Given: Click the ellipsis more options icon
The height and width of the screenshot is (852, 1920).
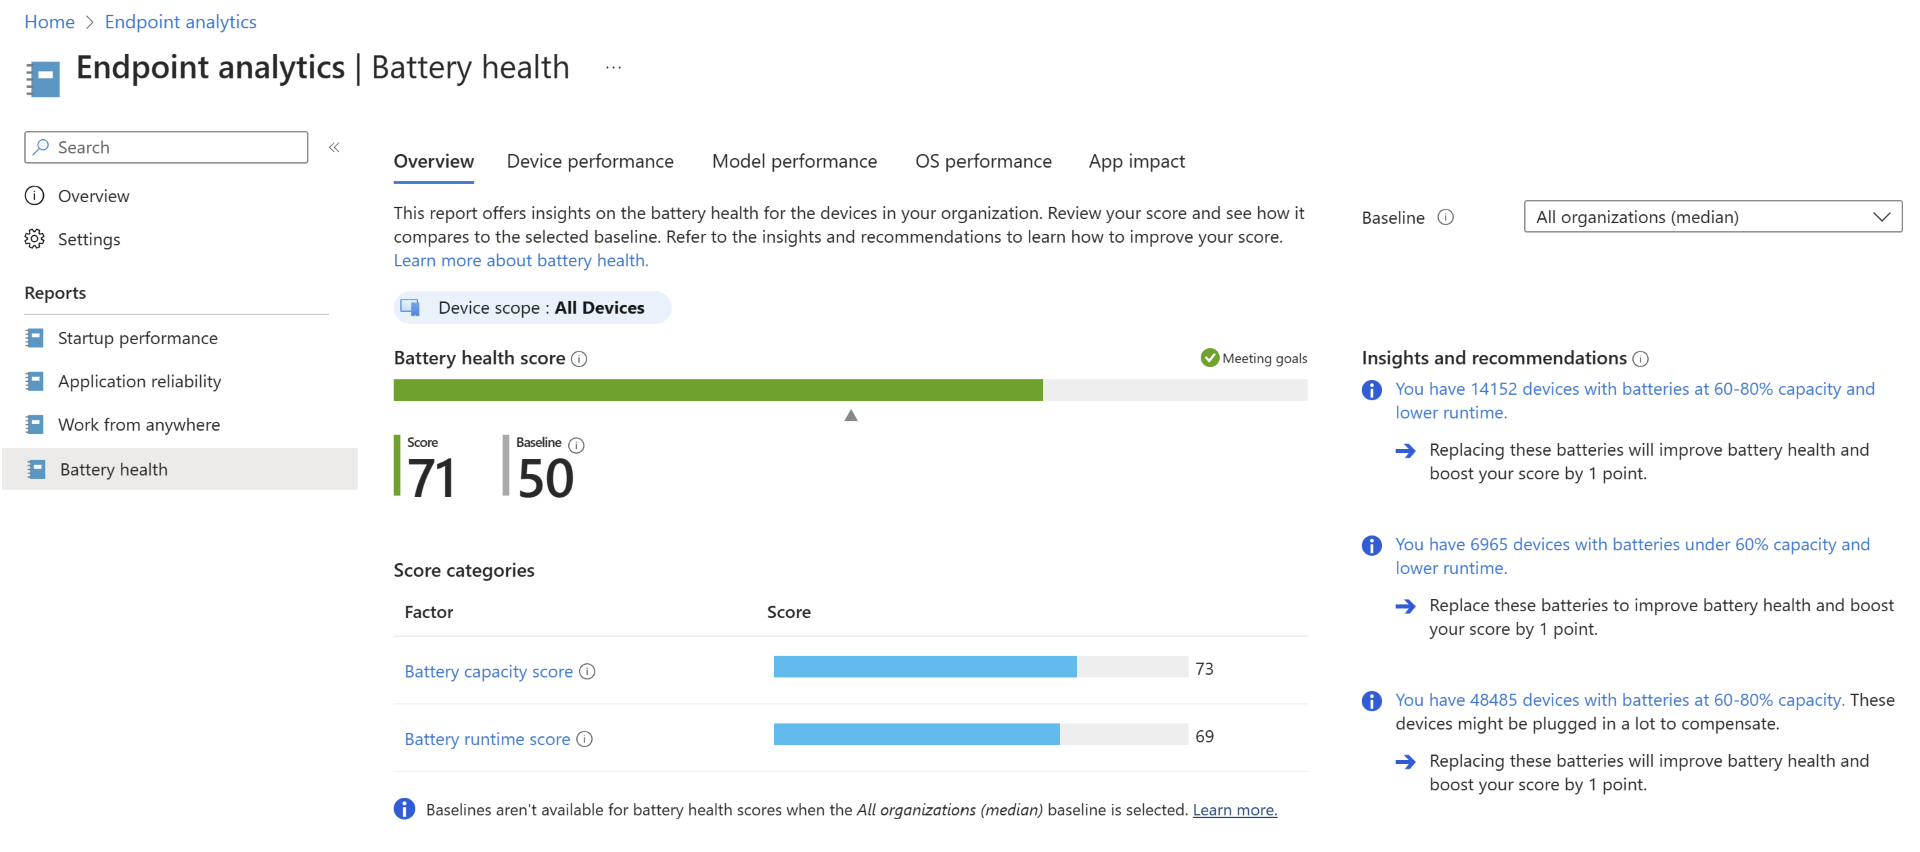Looking at the screenshot, I should coord(613,68).
